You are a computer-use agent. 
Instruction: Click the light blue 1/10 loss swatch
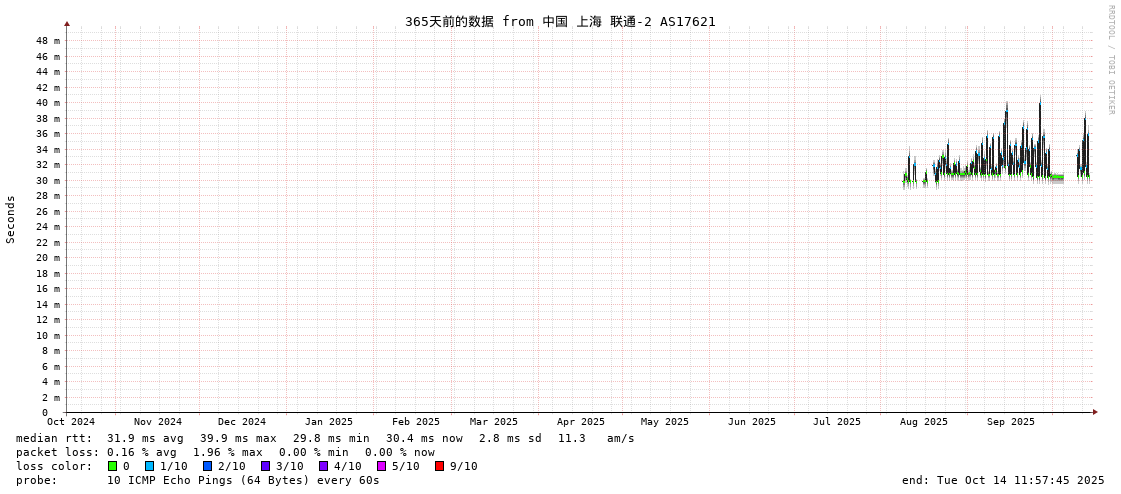pyautogui.click(x=149, y=466)
